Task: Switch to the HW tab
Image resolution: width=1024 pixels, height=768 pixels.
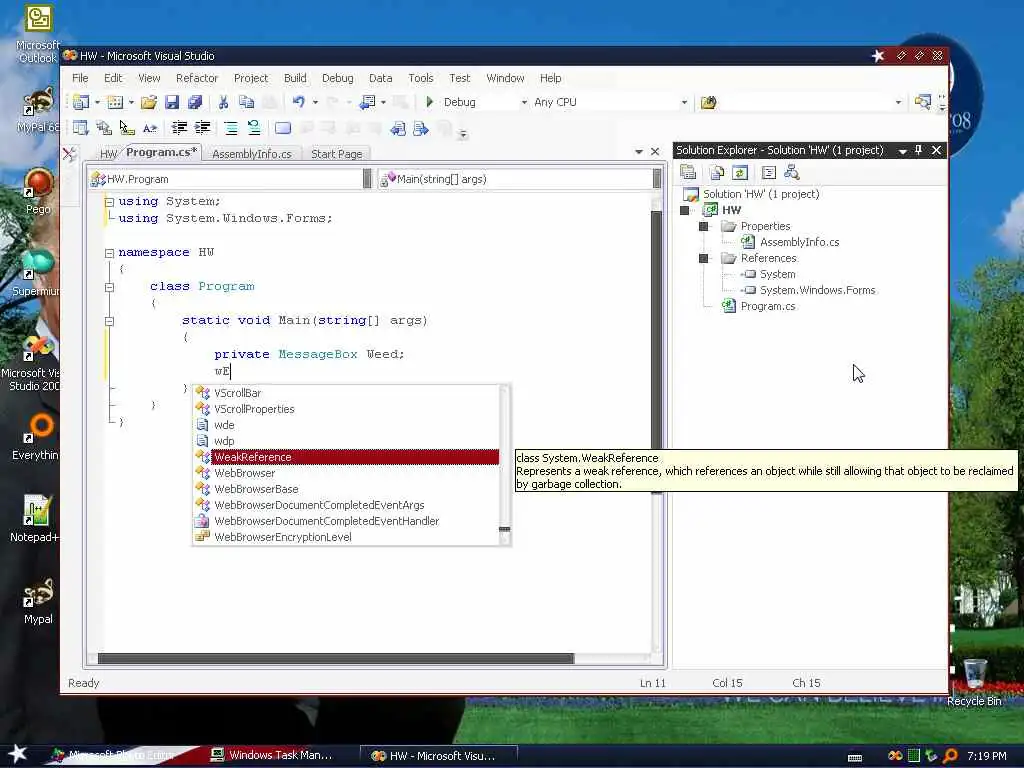Action: pyautogui.click(x=108, y=154)
